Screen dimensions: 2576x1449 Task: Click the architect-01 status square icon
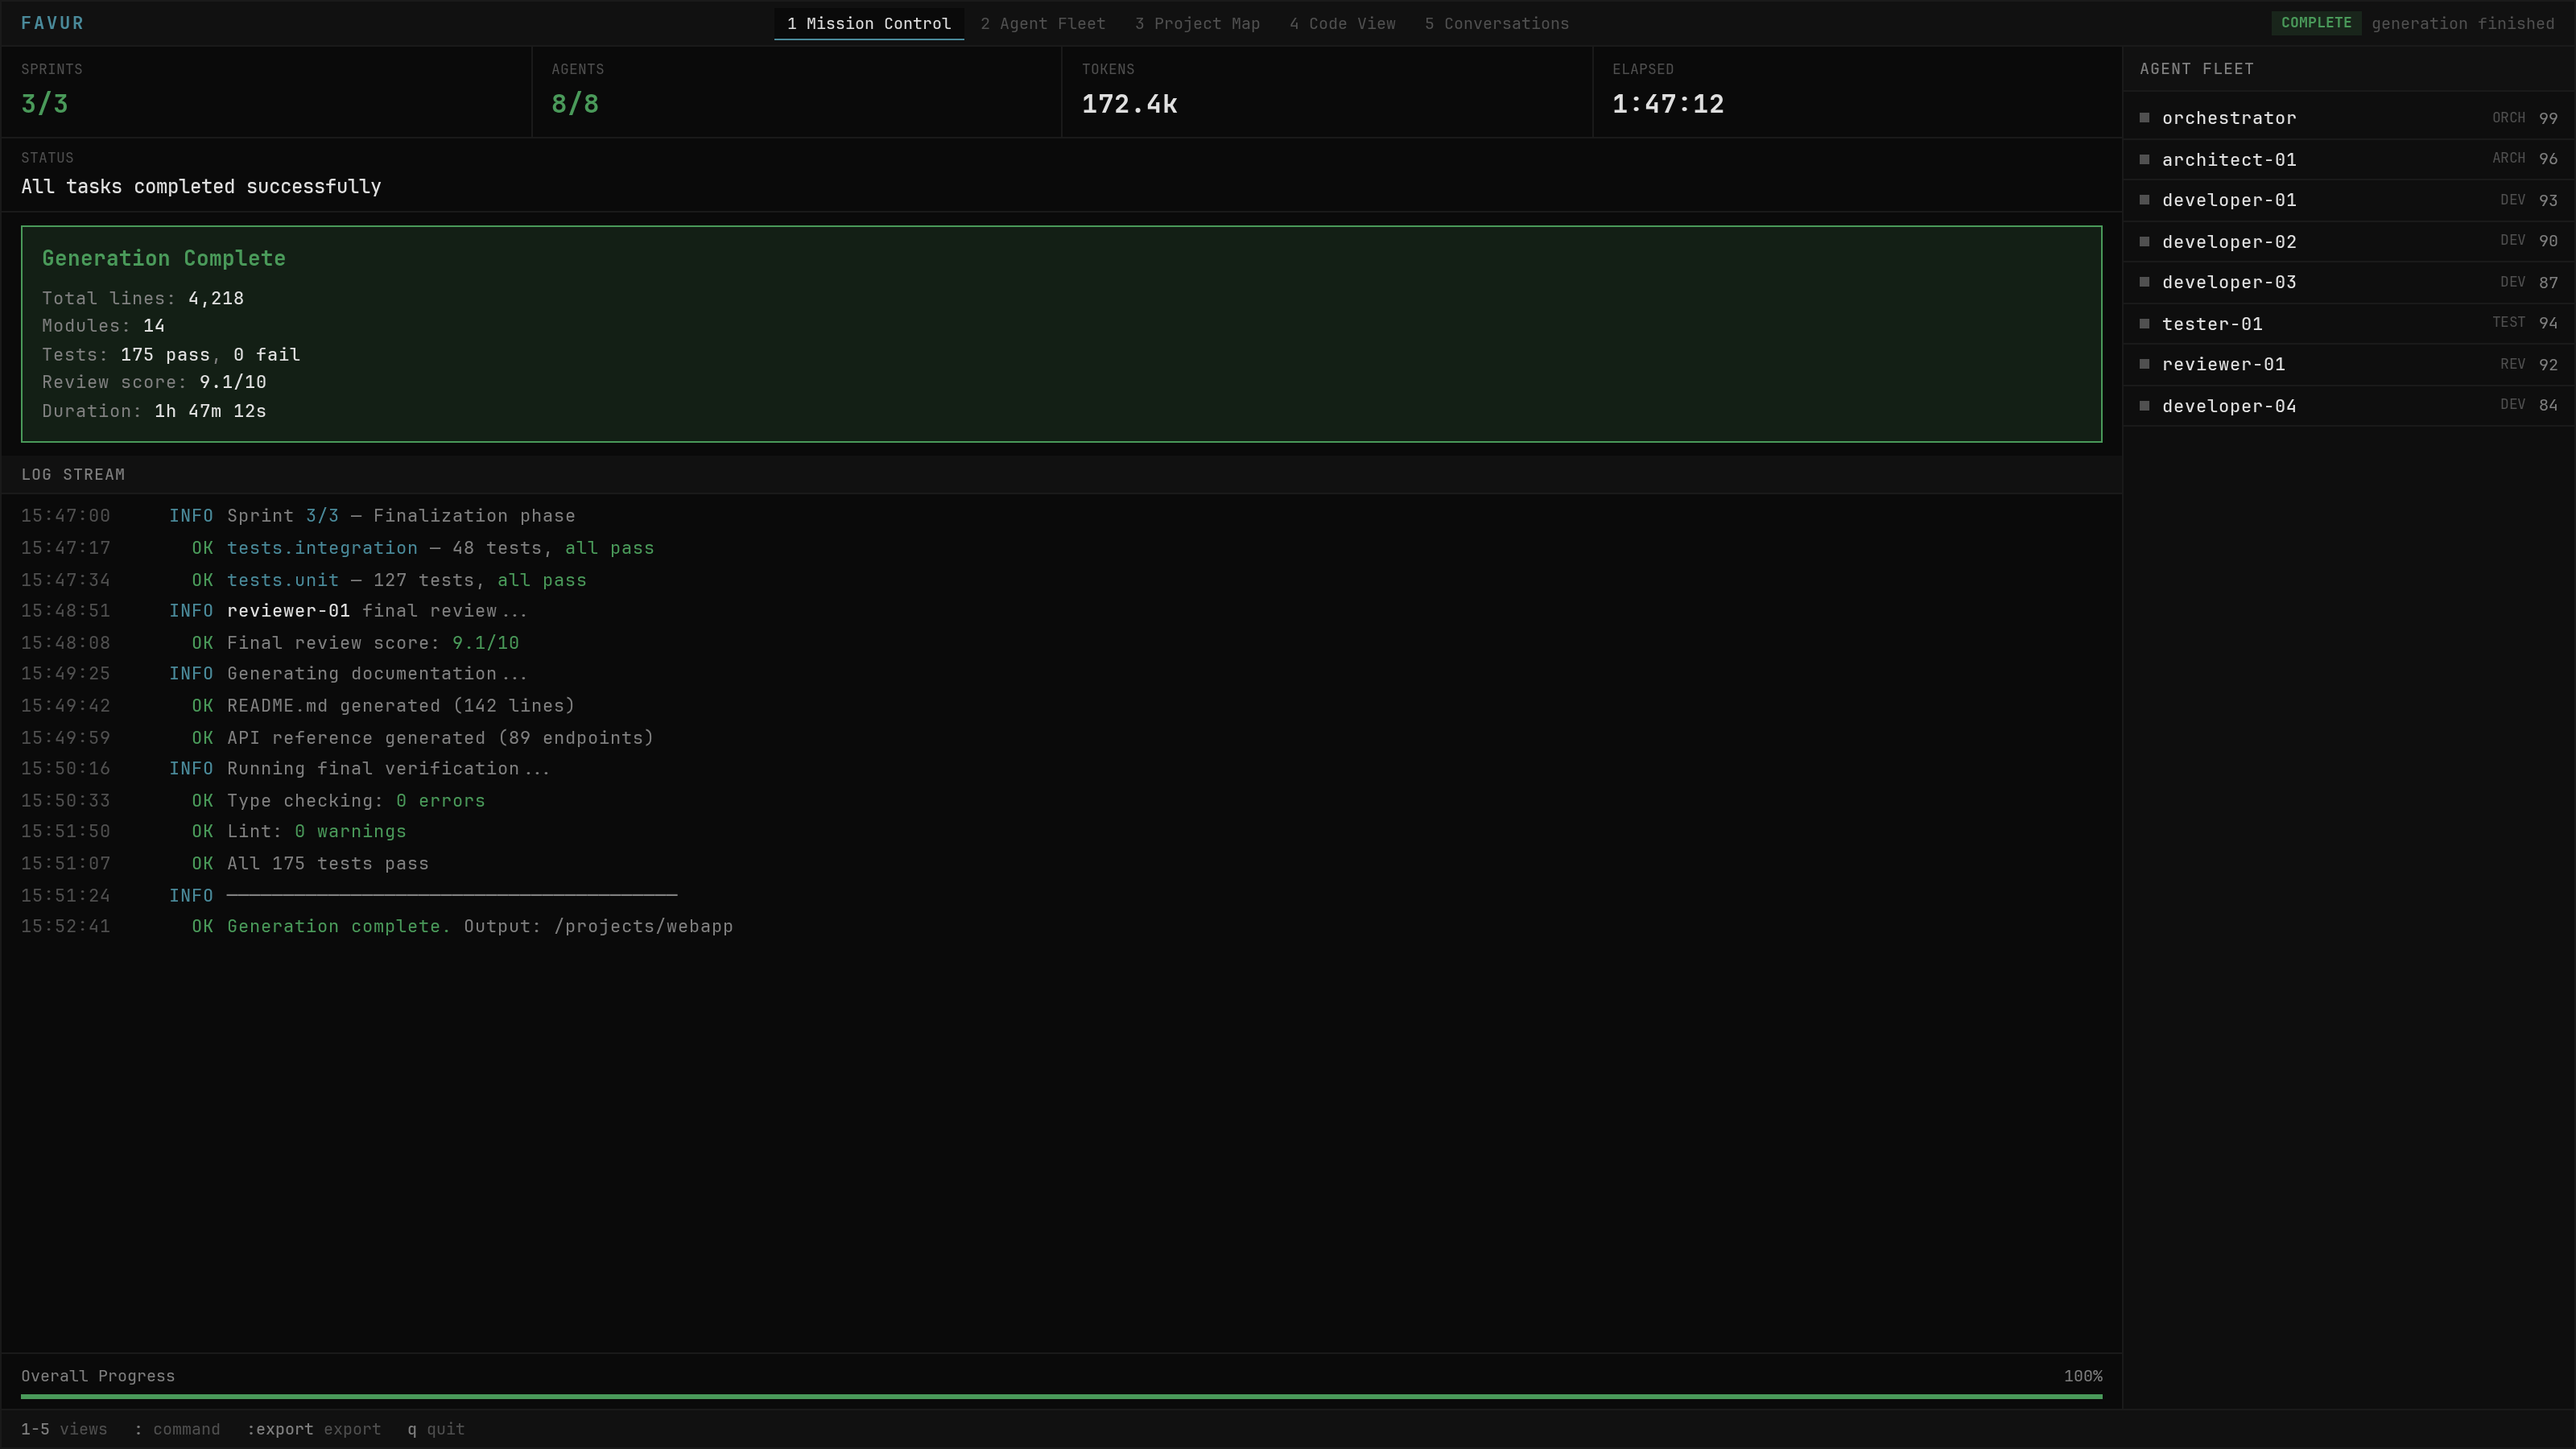pyautogui.click(x=2144, y=160)
